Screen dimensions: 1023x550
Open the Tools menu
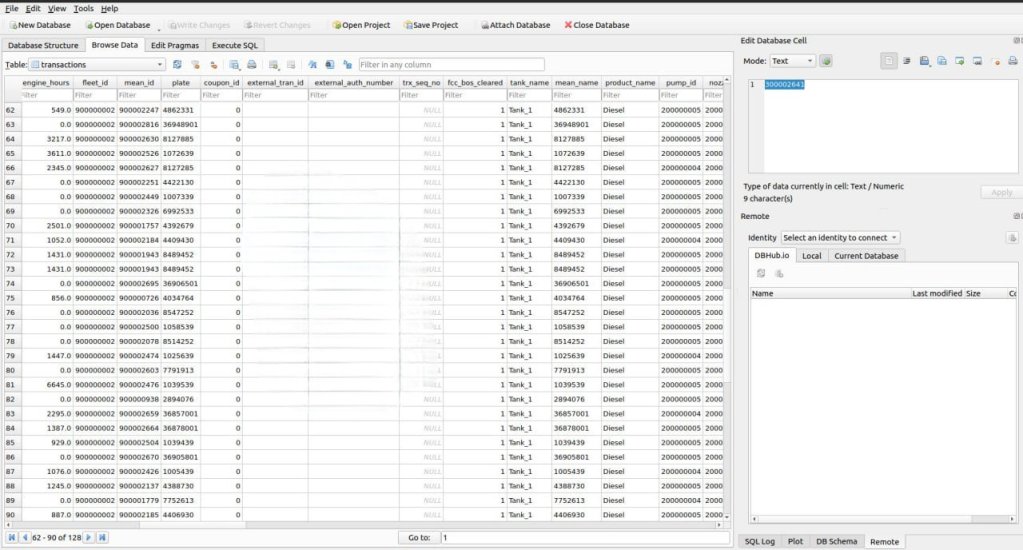(x=83, y=8)
